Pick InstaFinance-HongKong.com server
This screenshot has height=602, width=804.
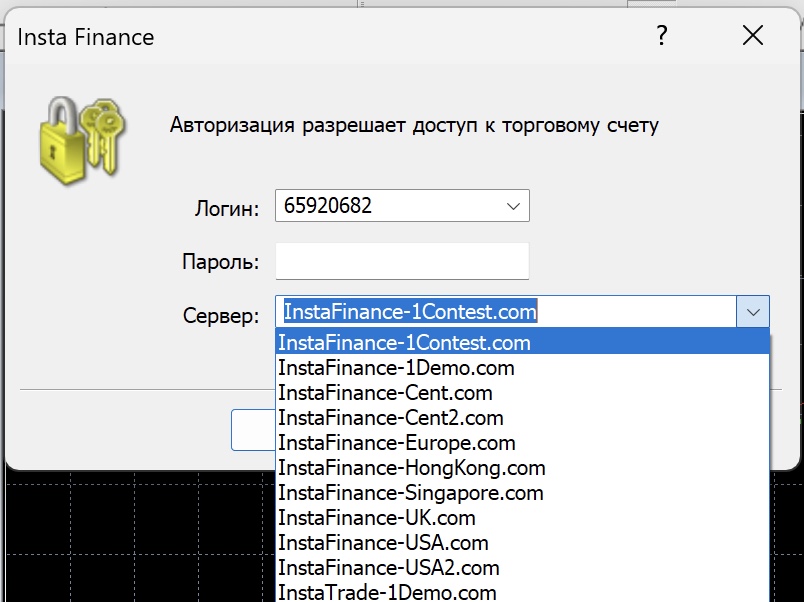click(x=522, y=468)
